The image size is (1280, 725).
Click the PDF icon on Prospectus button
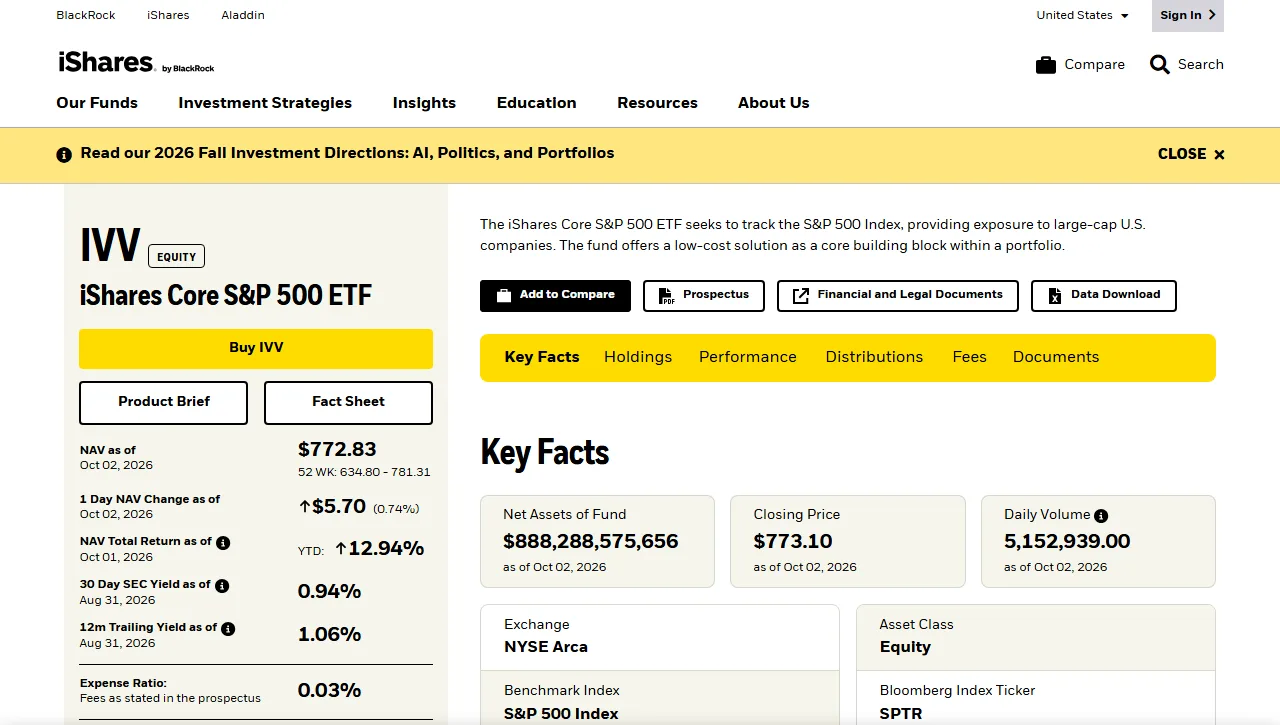click(666, 296)
